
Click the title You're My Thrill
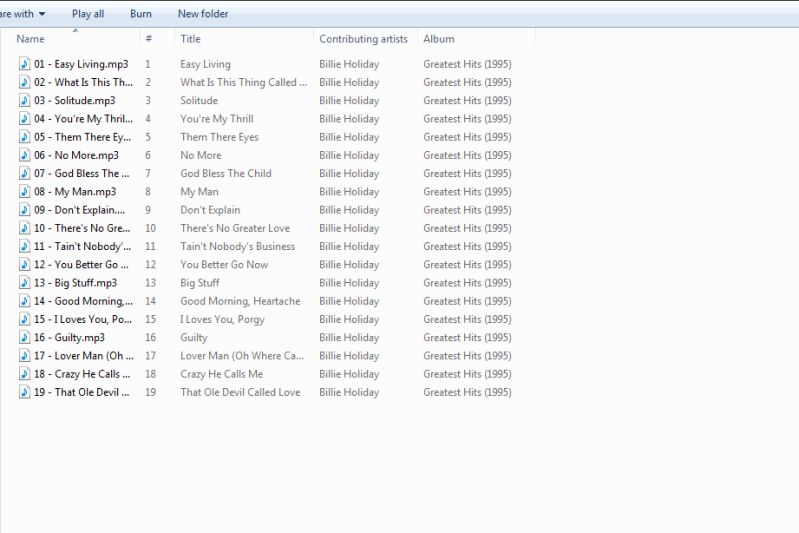tap(217, 119)
